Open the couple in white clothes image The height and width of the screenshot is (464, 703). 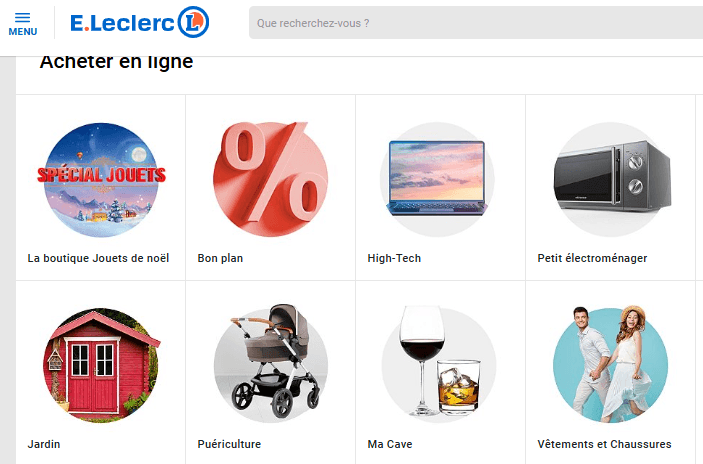(610, 364)
